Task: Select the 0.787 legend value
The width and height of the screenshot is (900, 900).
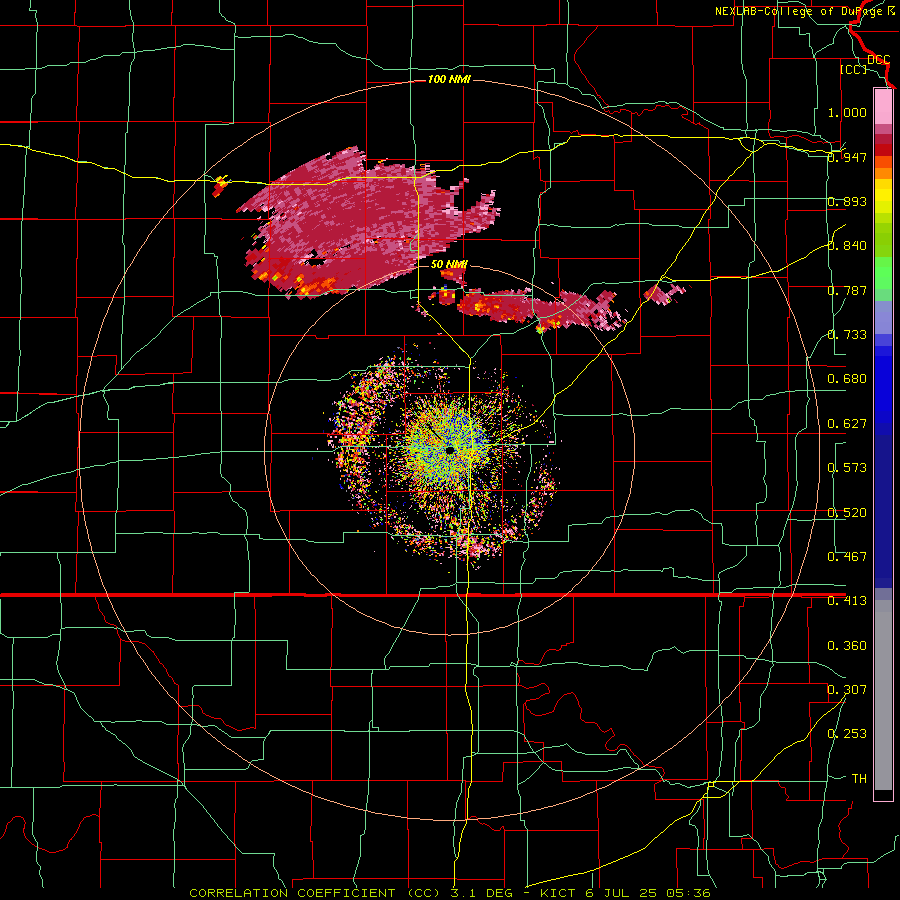Action: pos(847,290)
